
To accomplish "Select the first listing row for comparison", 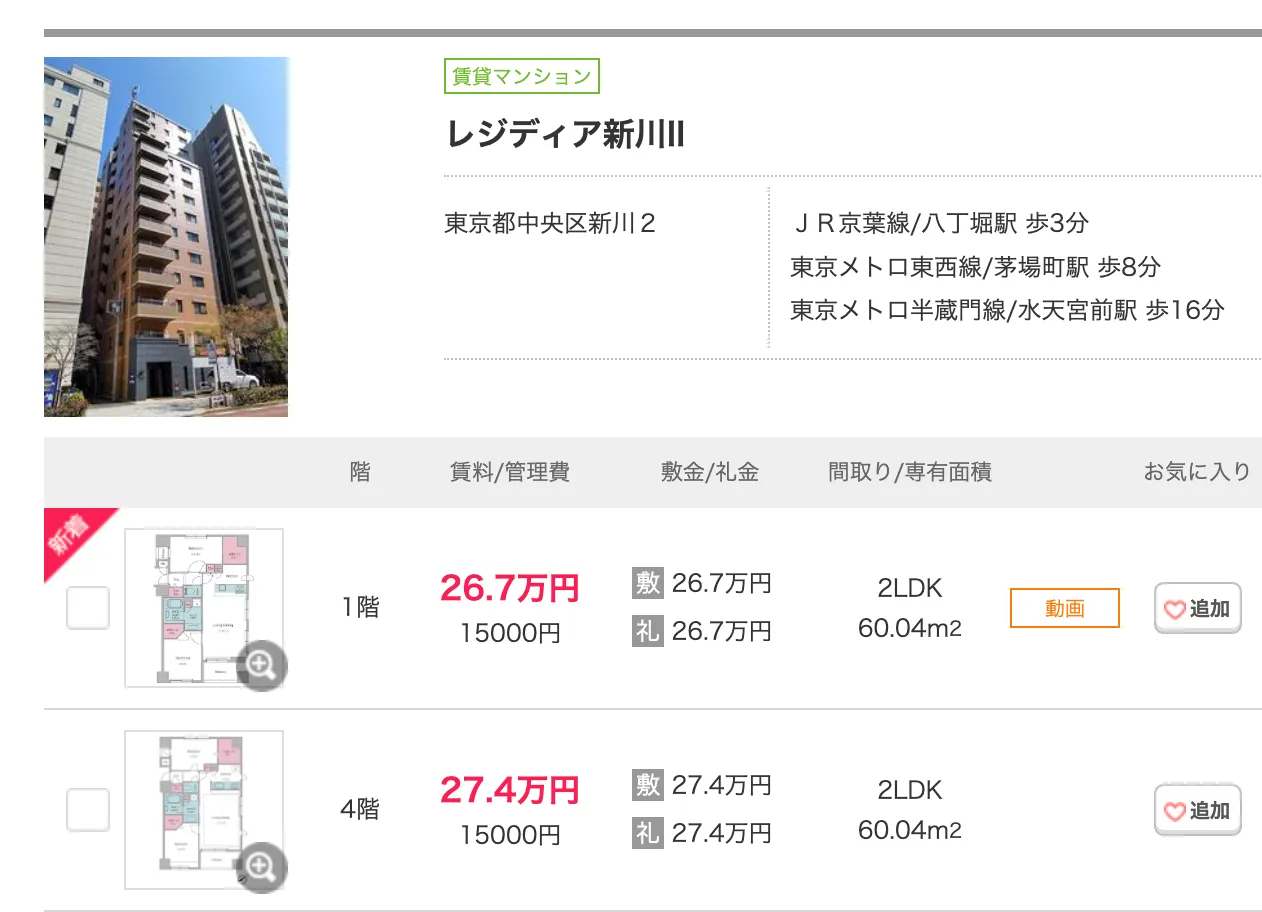I will tap(86, 608).
